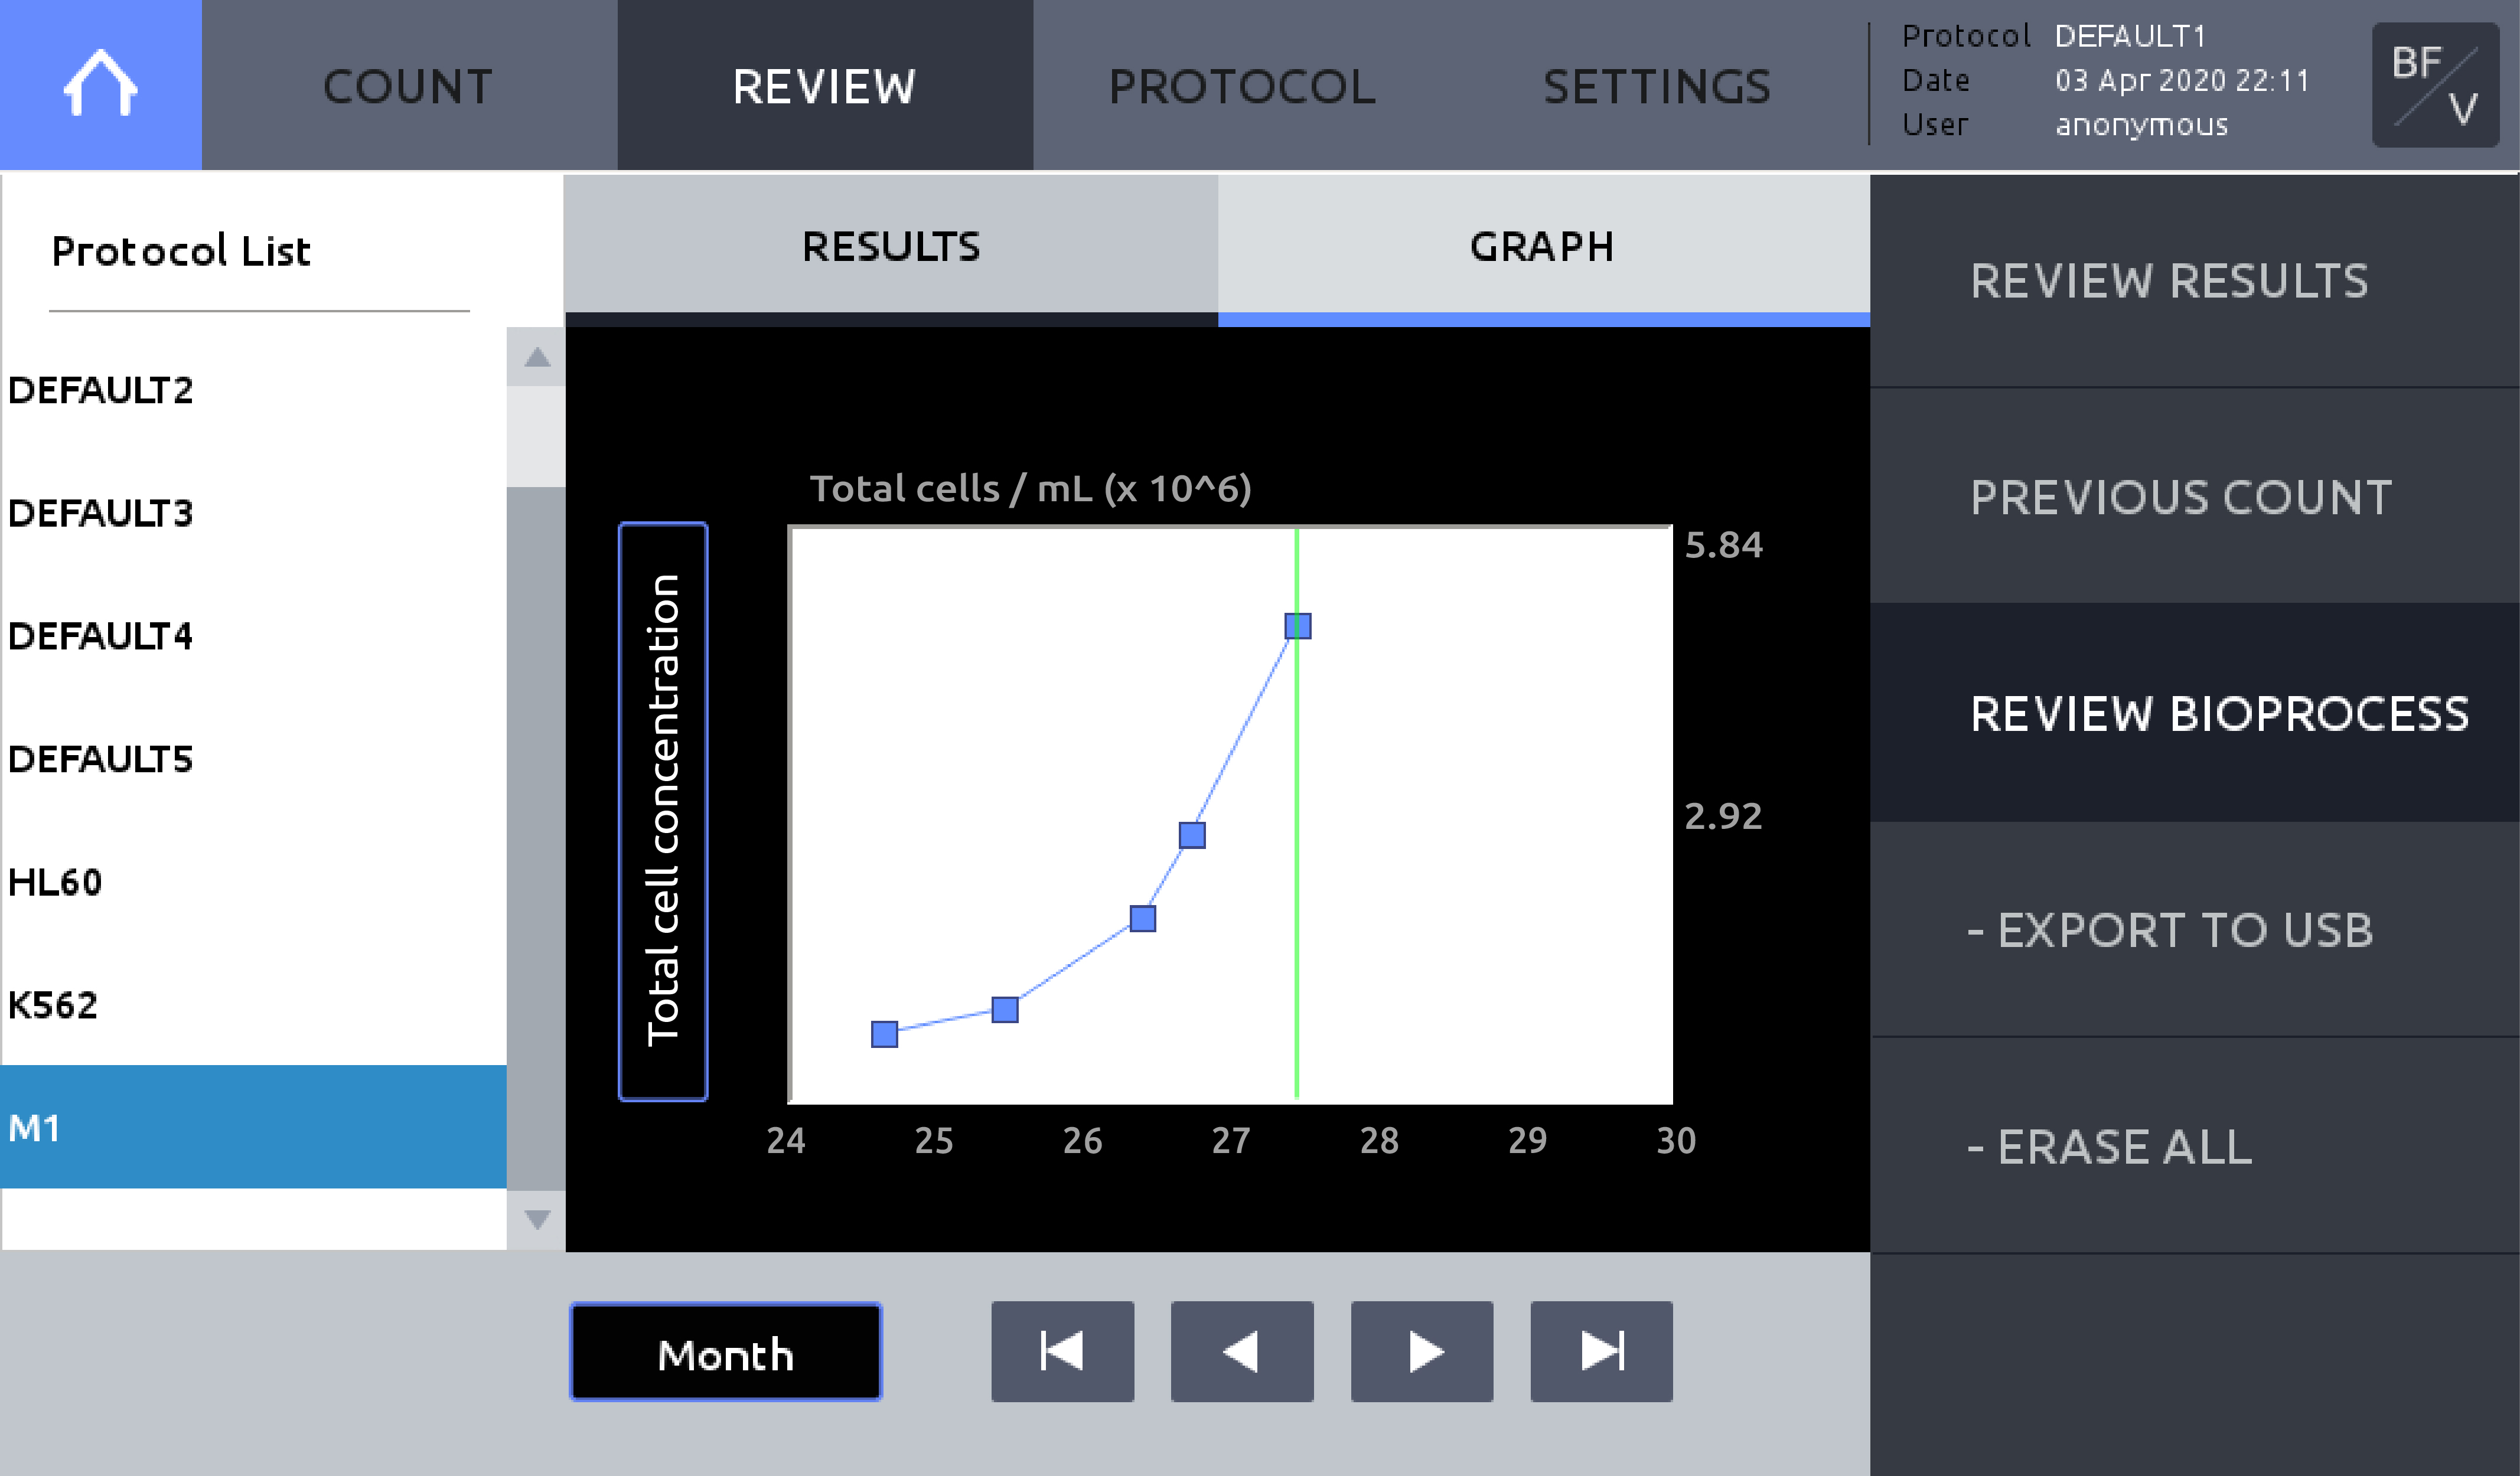
Task: Open the SETTINGS menu
Action: (x=1657, y=85)
